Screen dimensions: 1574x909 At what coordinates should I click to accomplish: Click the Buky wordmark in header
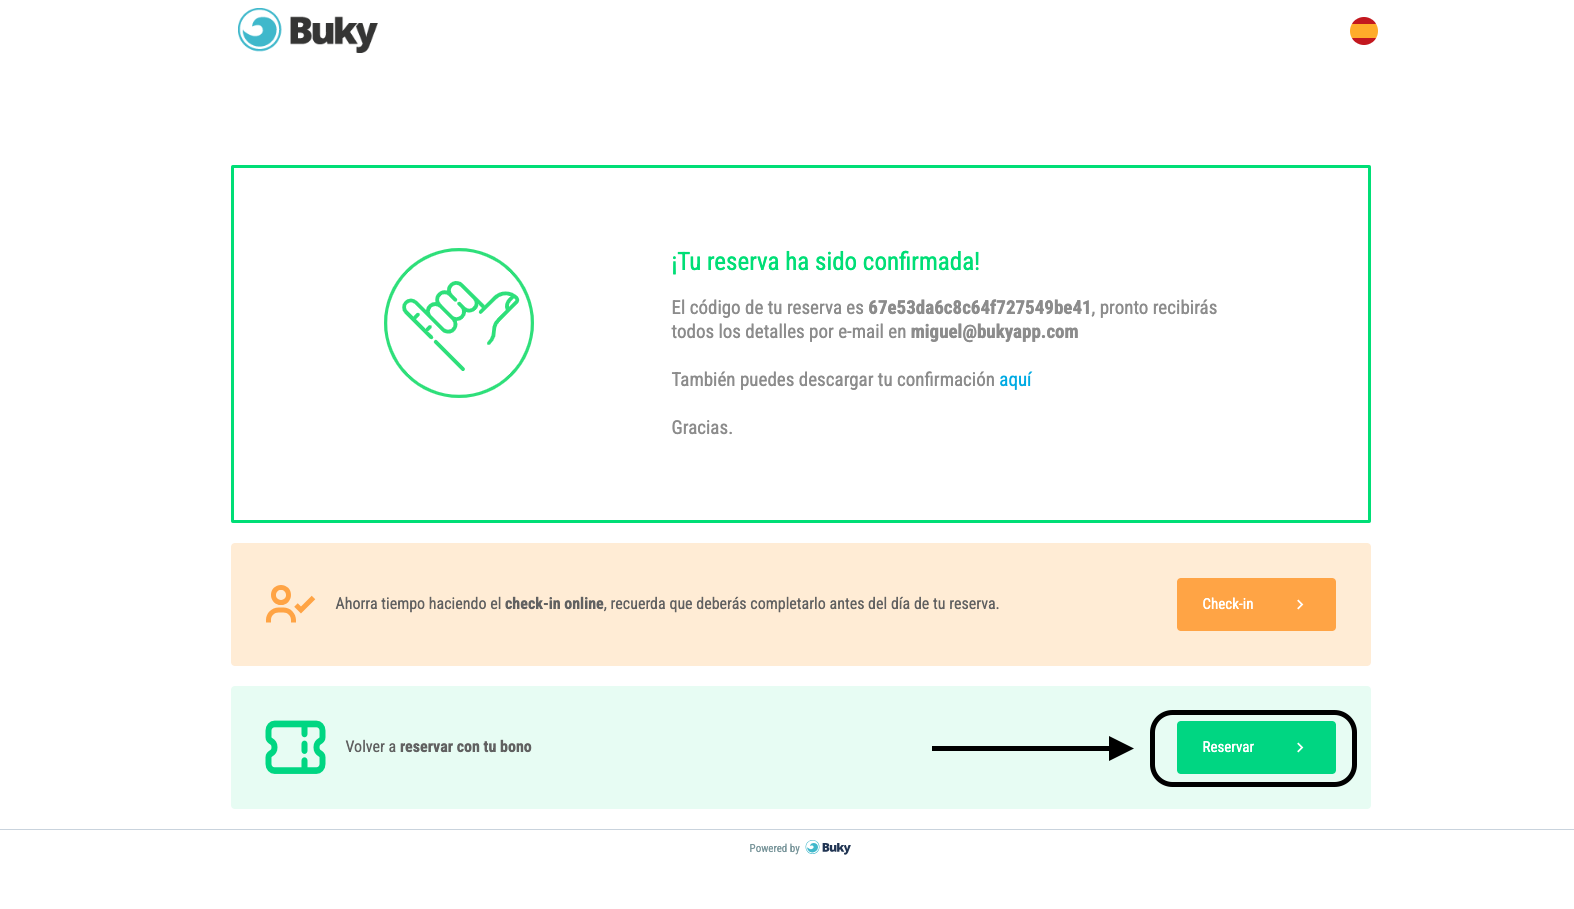[333, 32]
